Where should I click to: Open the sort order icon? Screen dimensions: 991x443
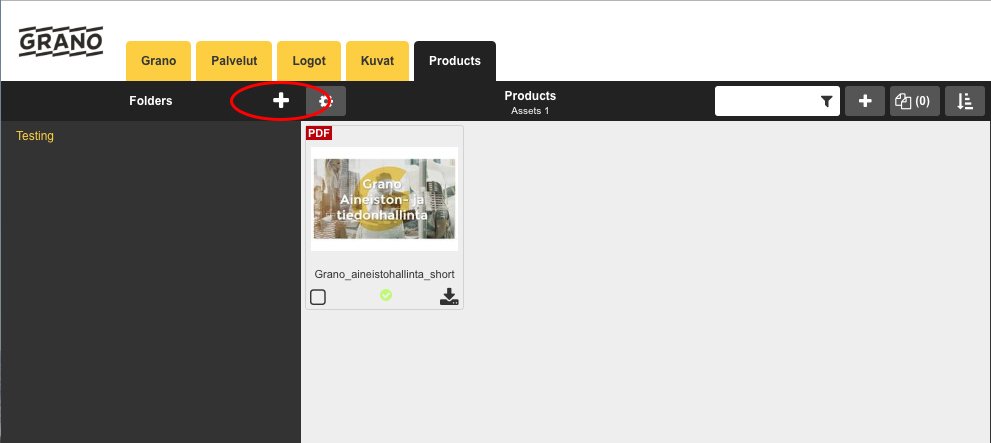[964, 101]
